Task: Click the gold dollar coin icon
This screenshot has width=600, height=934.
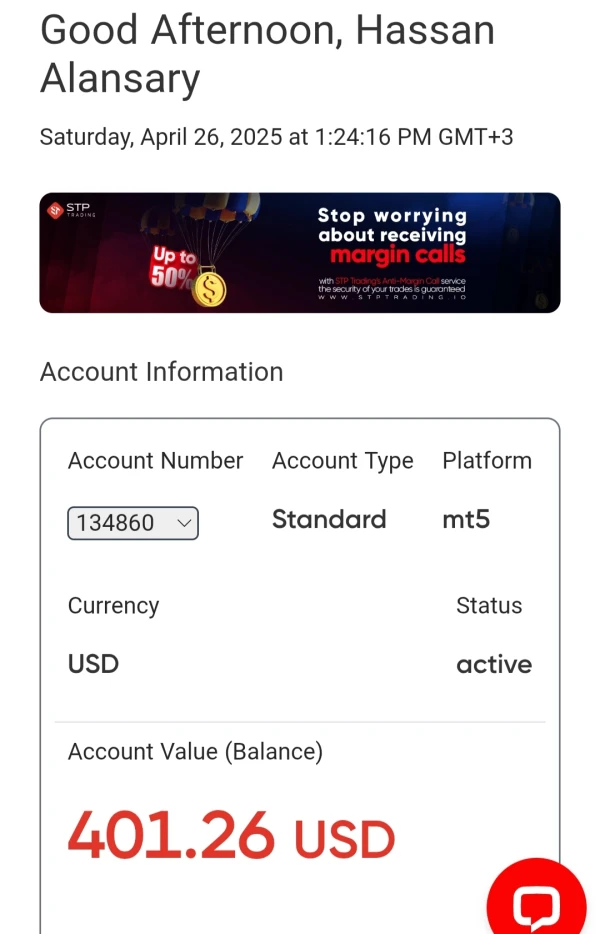Action: coord(208,287)
